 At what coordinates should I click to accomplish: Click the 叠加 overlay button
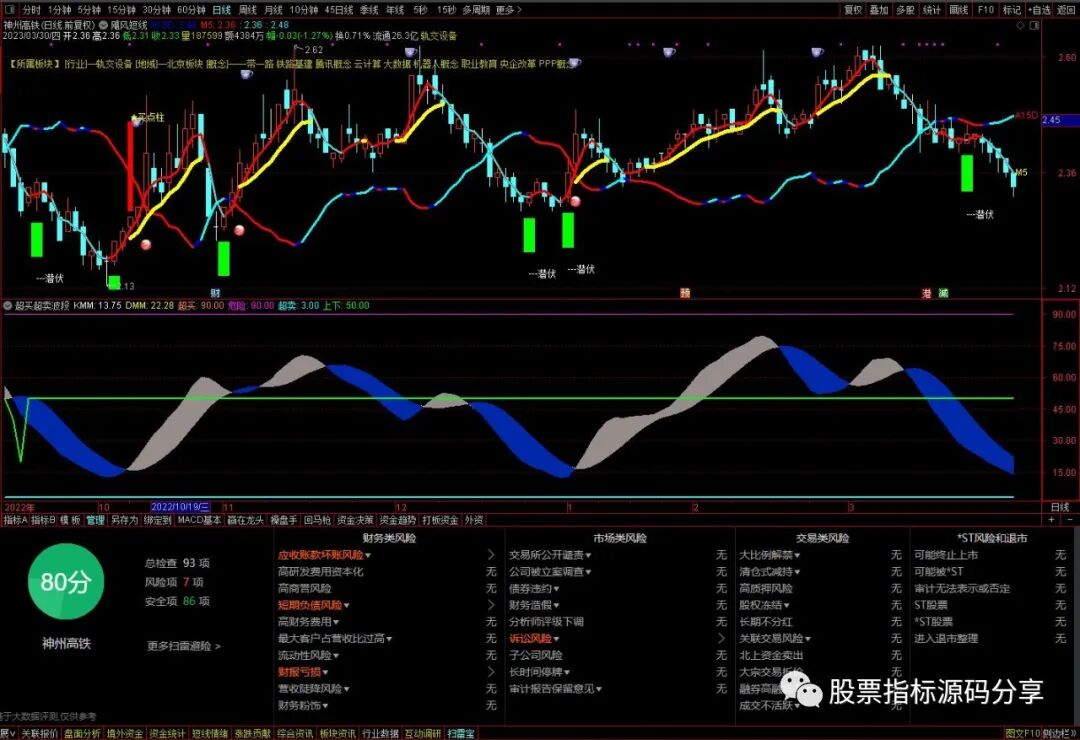click(879, 10)
